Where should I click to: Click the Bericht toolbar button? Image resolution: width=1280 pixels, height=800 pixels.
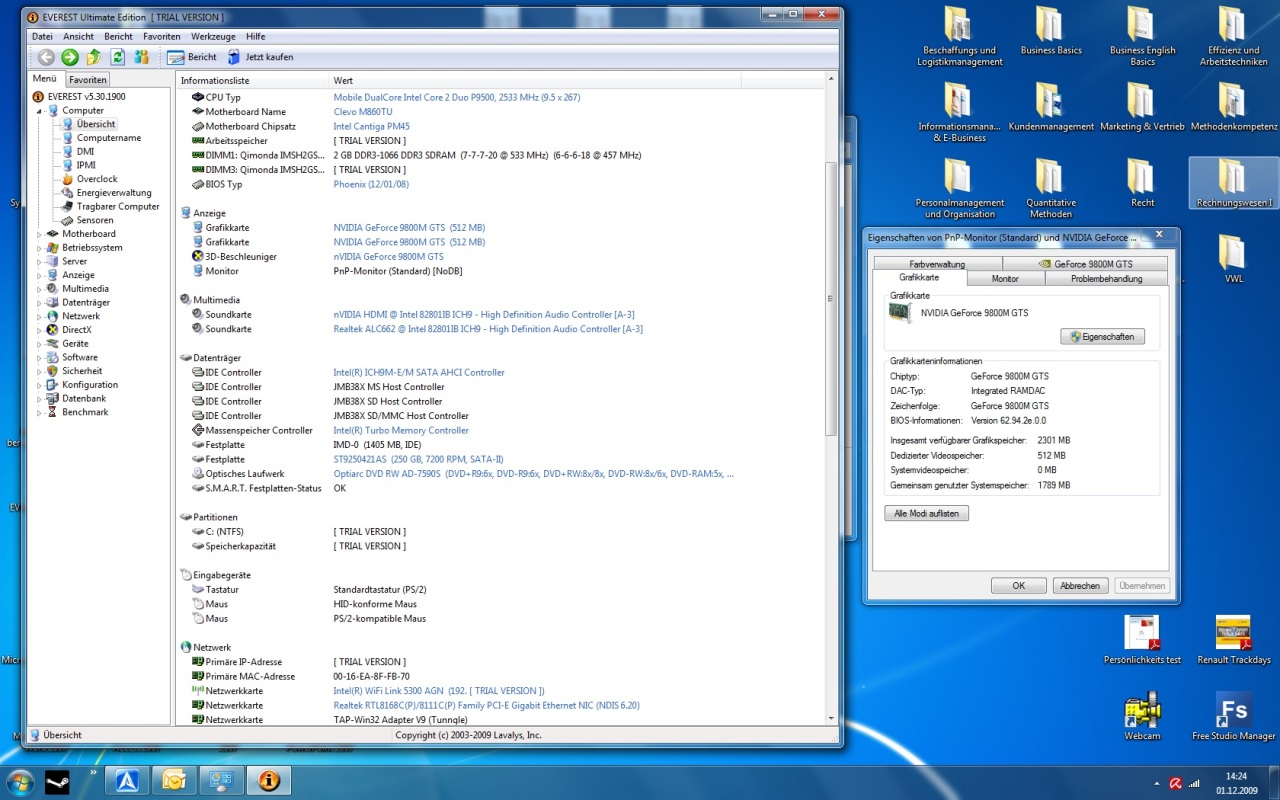pyautogui.click(x=192, y=57)
